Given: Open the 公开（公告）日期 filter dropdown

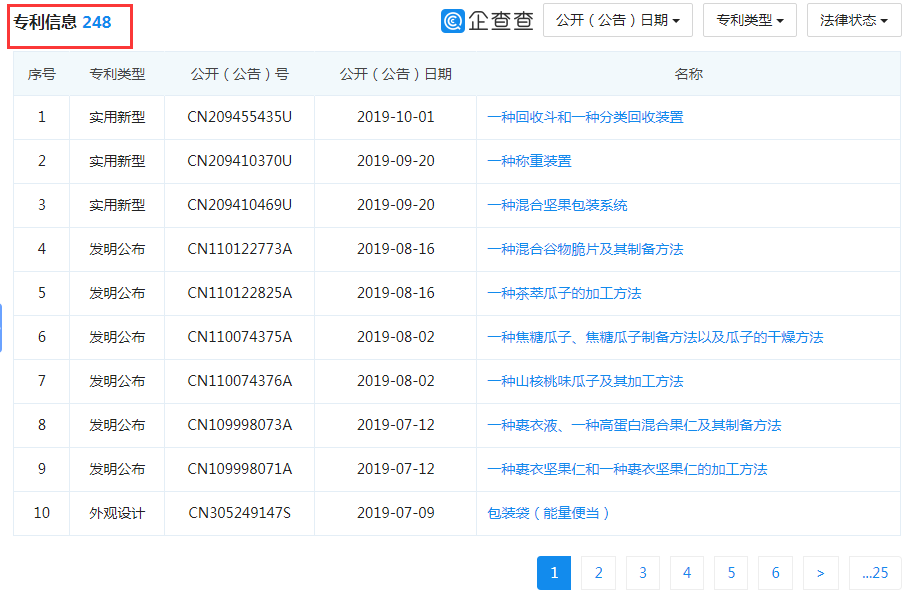Looking at the screenshot, I should click(x=617, y=20).
